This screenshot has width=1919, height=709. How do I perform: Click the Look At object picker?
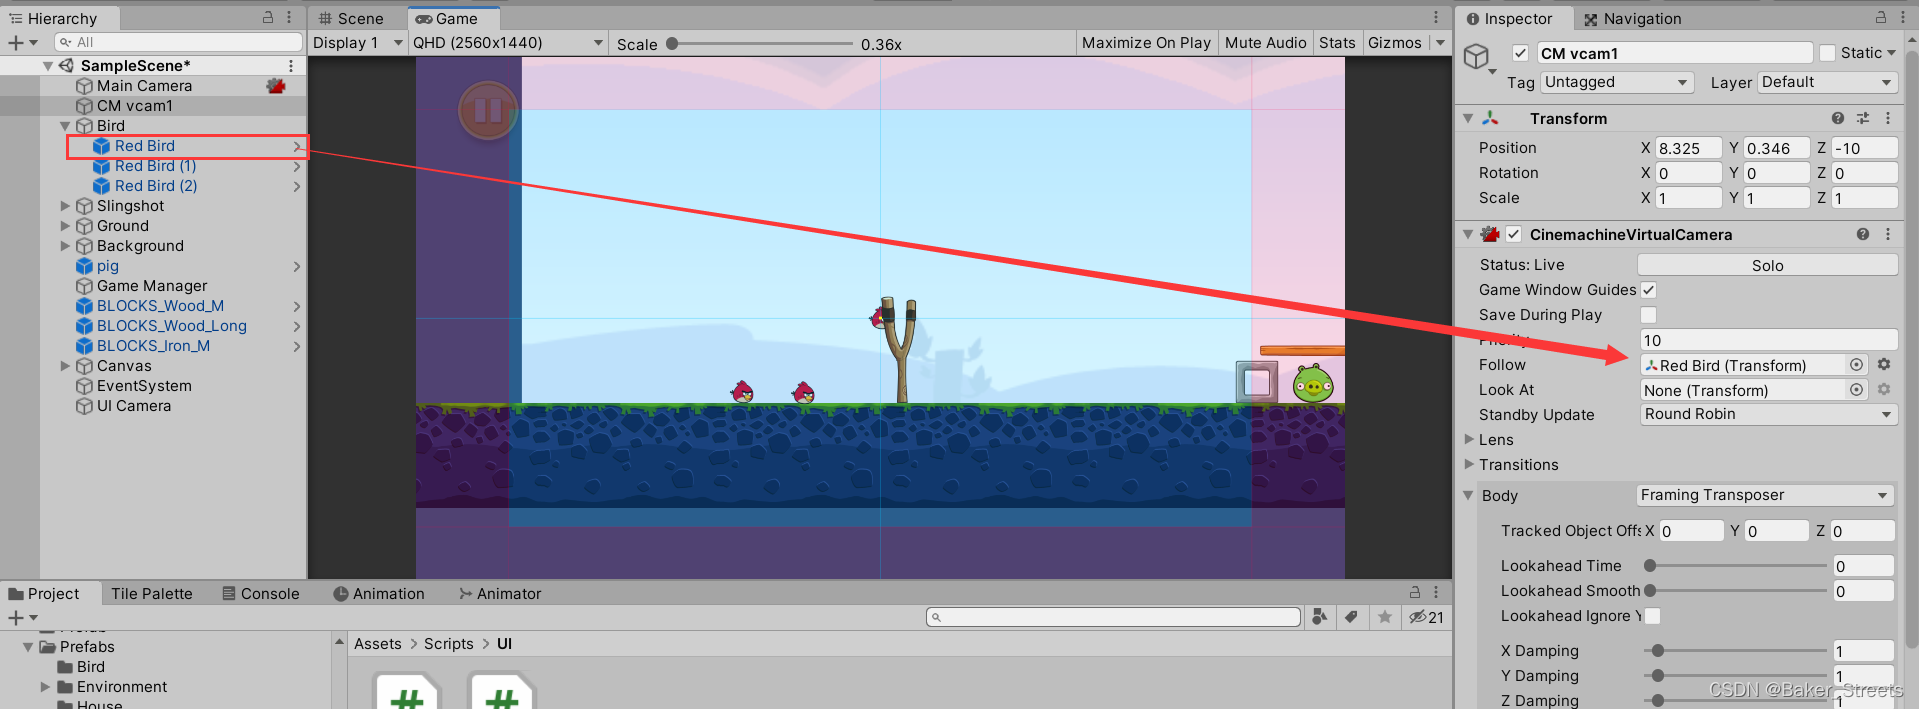1857,390
